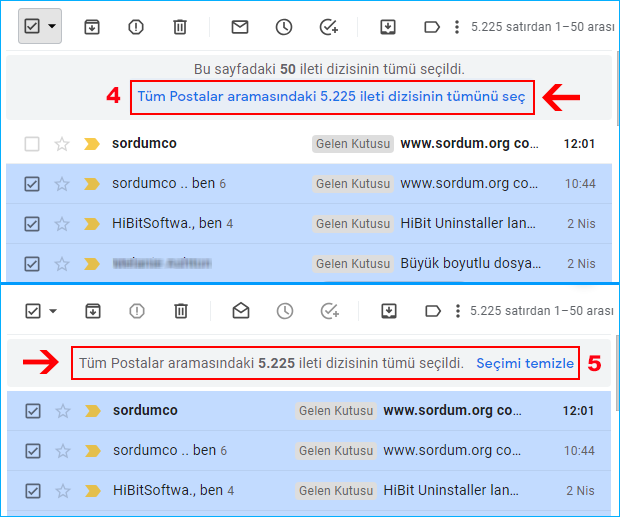620x517 pixels.
Task: Add to tasks icon in the lower toolbar
Action: [329, 311]
